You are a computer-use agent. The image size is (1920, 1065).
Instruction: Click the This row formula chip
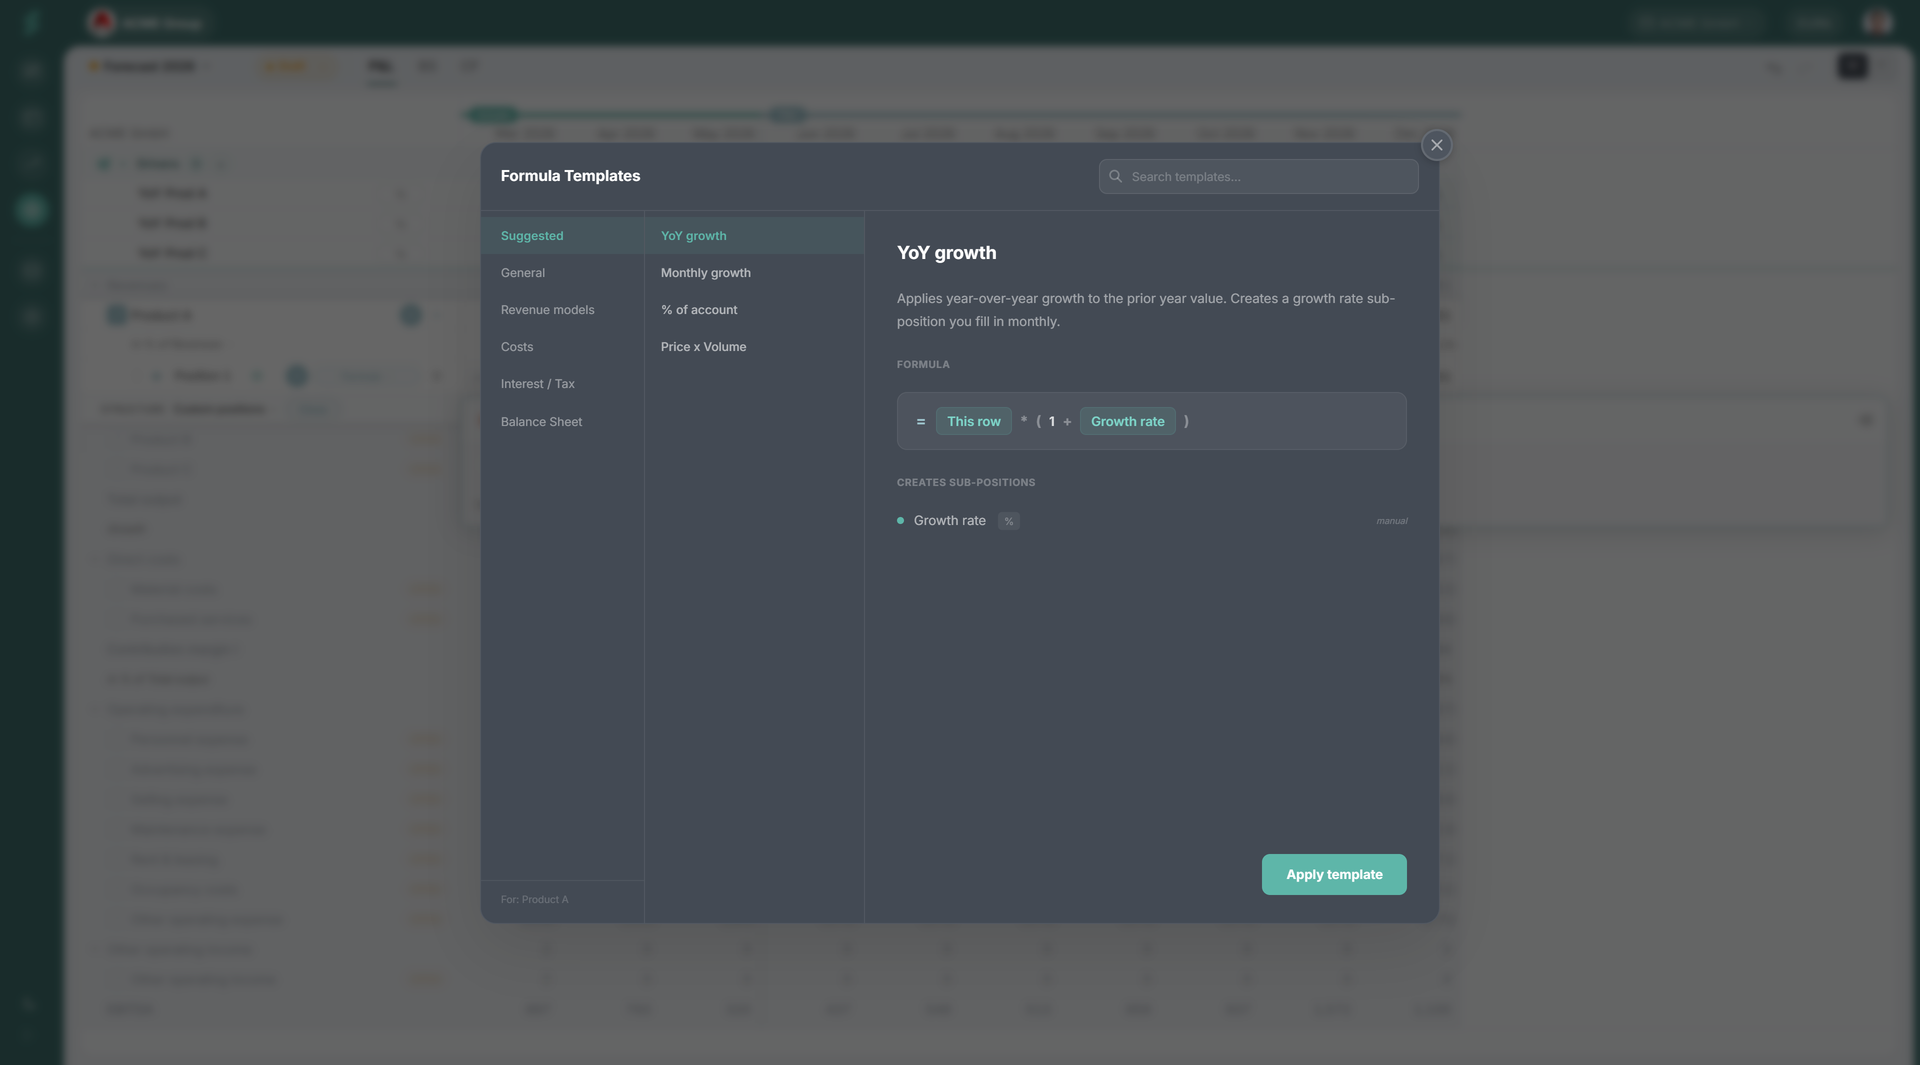973,421
